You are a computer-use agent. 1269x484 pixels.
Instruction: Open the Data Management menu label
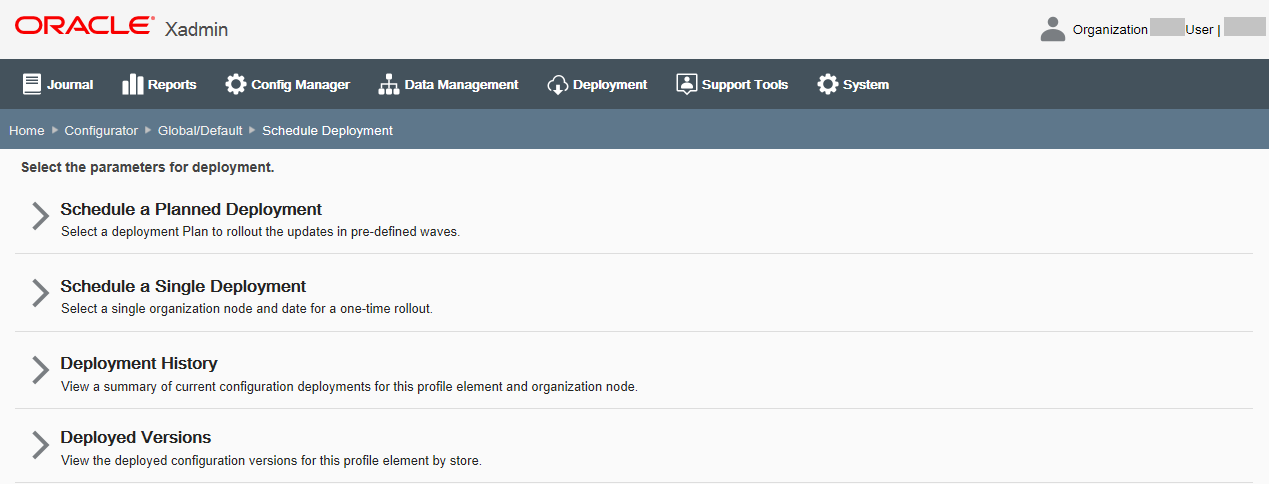click(461, 85)
